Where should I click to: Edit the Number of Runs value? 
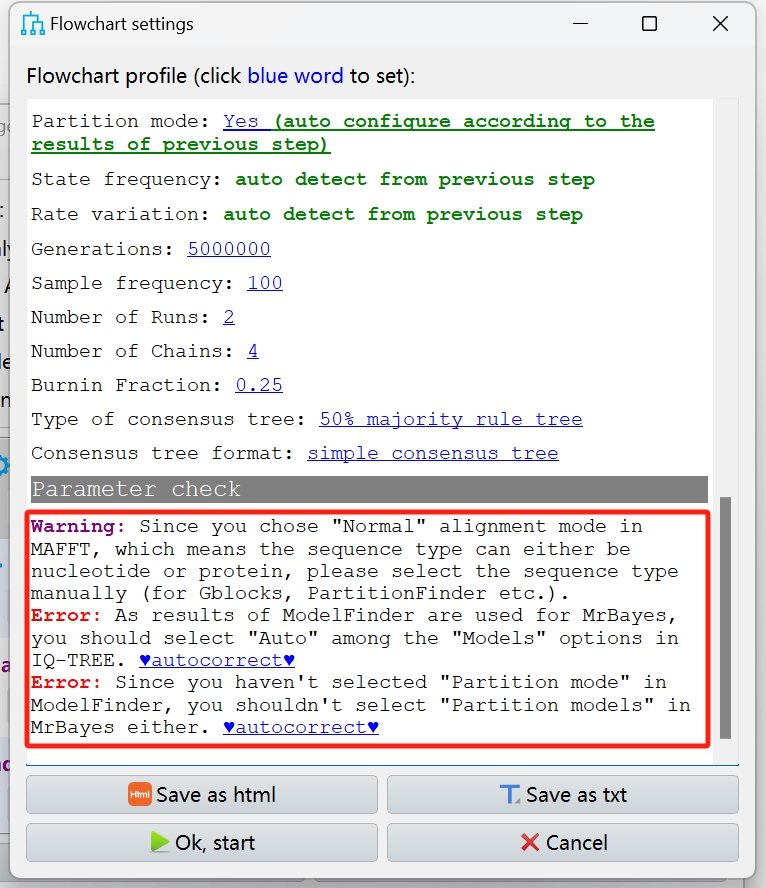229,317
